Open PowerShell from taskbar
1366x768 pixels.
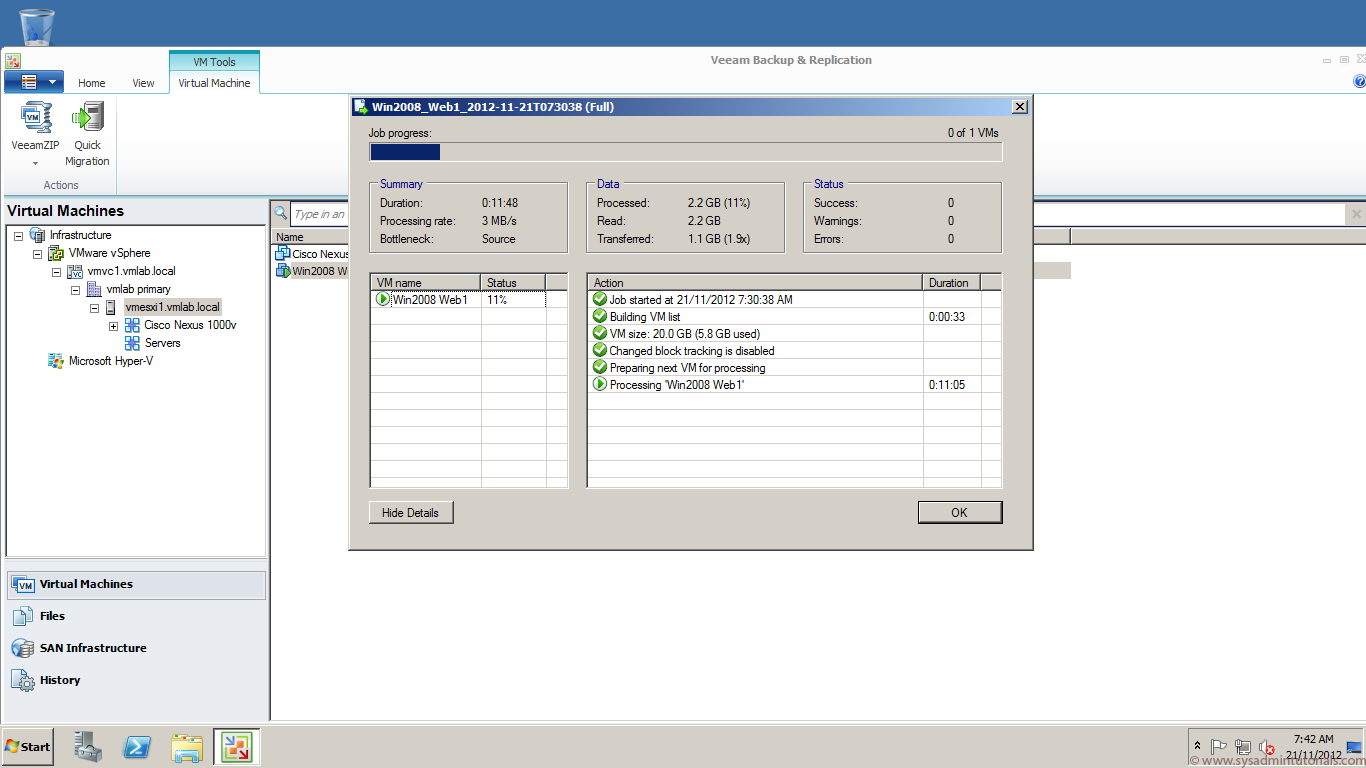(137, 747)
